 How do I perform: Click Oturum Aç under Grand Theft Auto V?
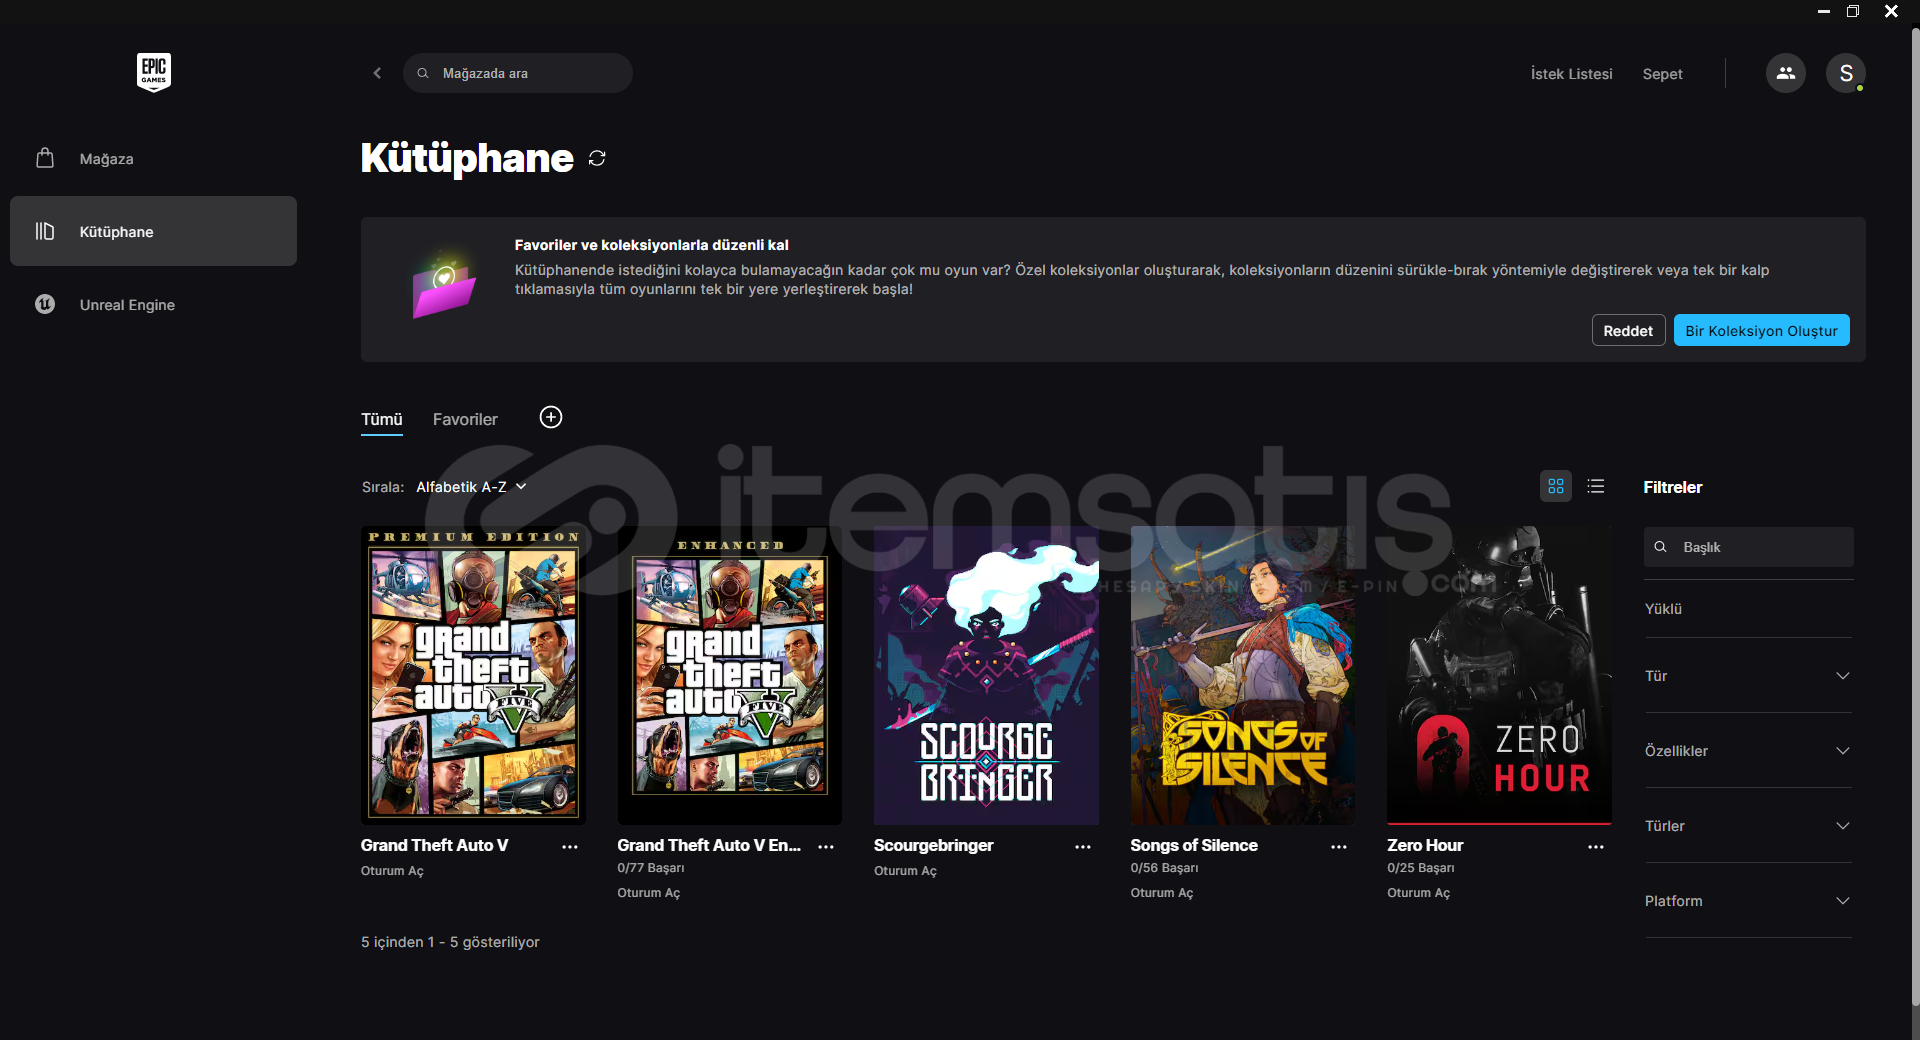point(392,871)
